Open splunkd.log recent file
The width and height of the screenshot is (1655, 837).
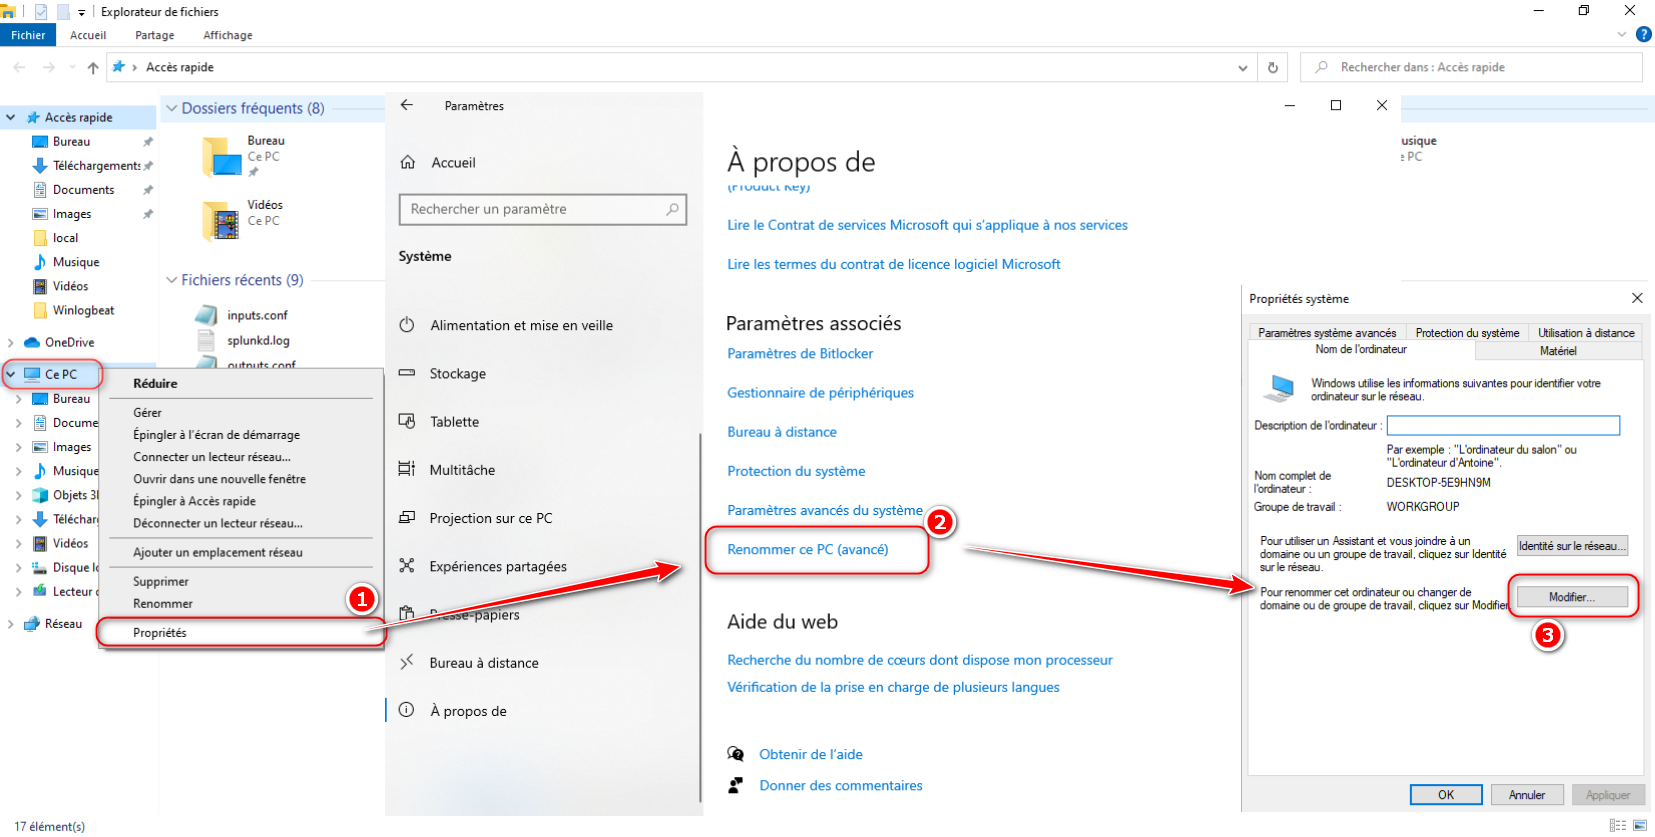258,341
